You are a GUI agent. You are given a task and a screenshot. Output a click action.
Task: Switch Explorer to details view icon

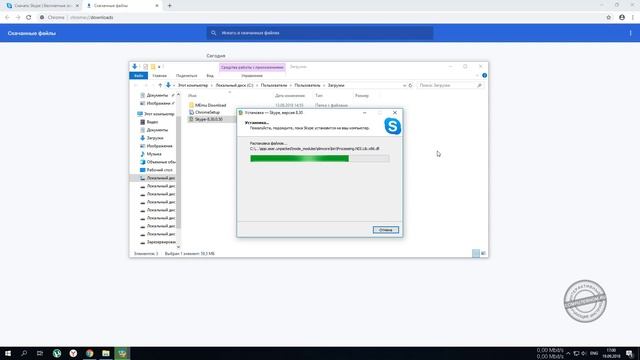[x=476, y=253]
